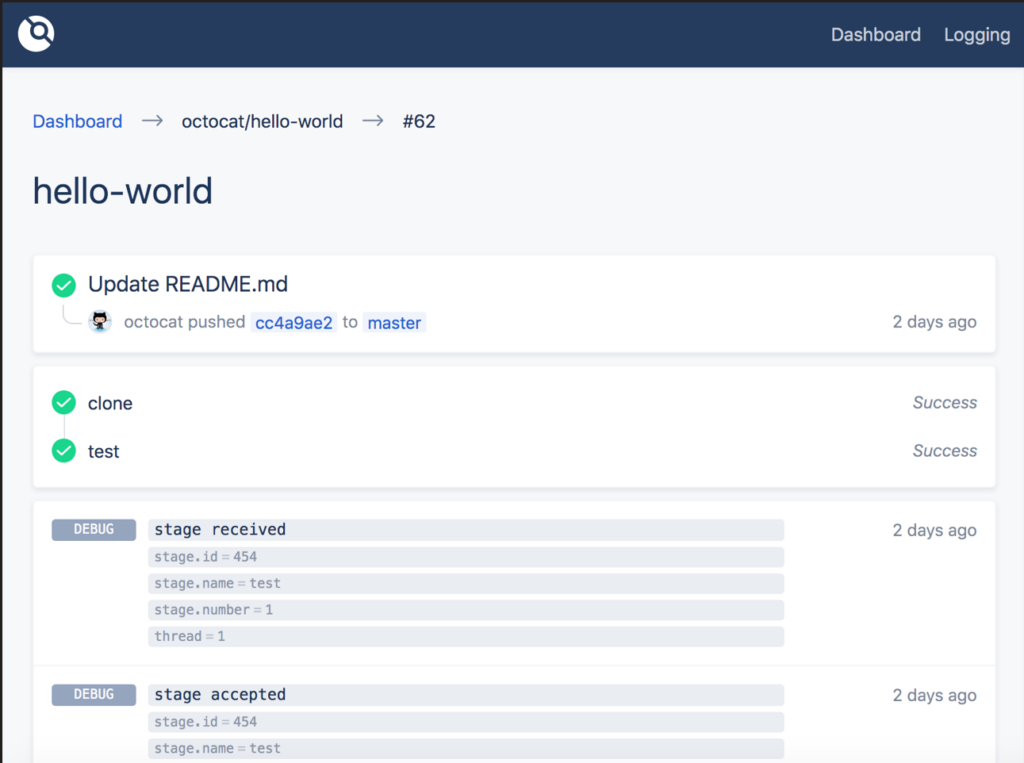1024x763 pixels.
Task: Click DEBUG badge of stage accepted entry
Action: pyautogui.click(x=94, y=694)
